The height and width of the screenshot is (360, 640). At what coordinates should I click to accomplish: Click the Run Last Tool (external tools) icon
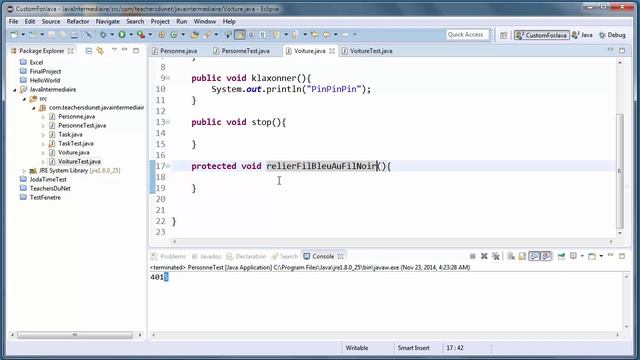click(x=141, y=35)
